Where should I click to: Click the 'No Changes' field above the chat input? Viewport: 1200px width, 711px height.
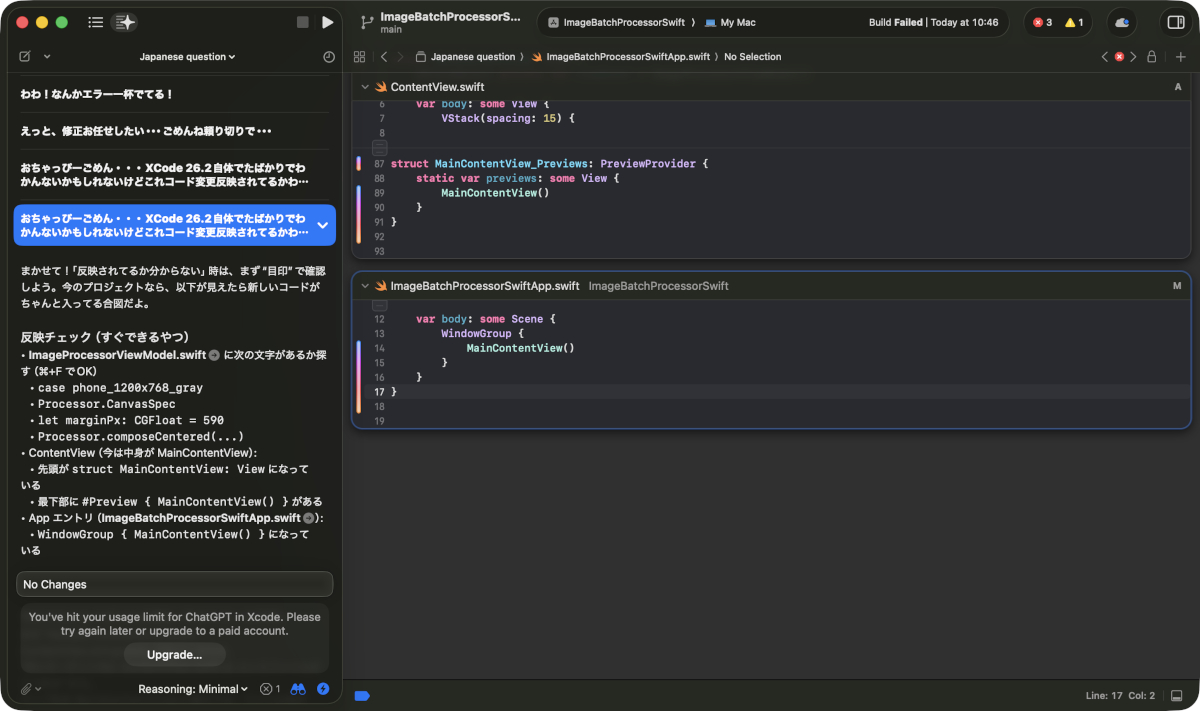click(x=174, y=584)
